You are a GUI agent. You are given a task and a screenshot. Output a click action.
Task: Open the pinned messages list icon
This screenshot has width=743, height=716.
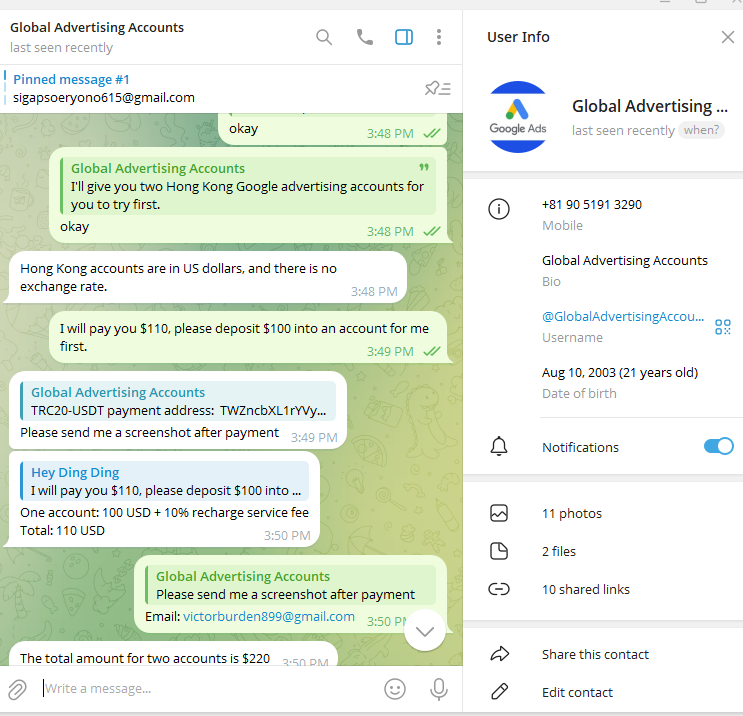tap(437, 88)
